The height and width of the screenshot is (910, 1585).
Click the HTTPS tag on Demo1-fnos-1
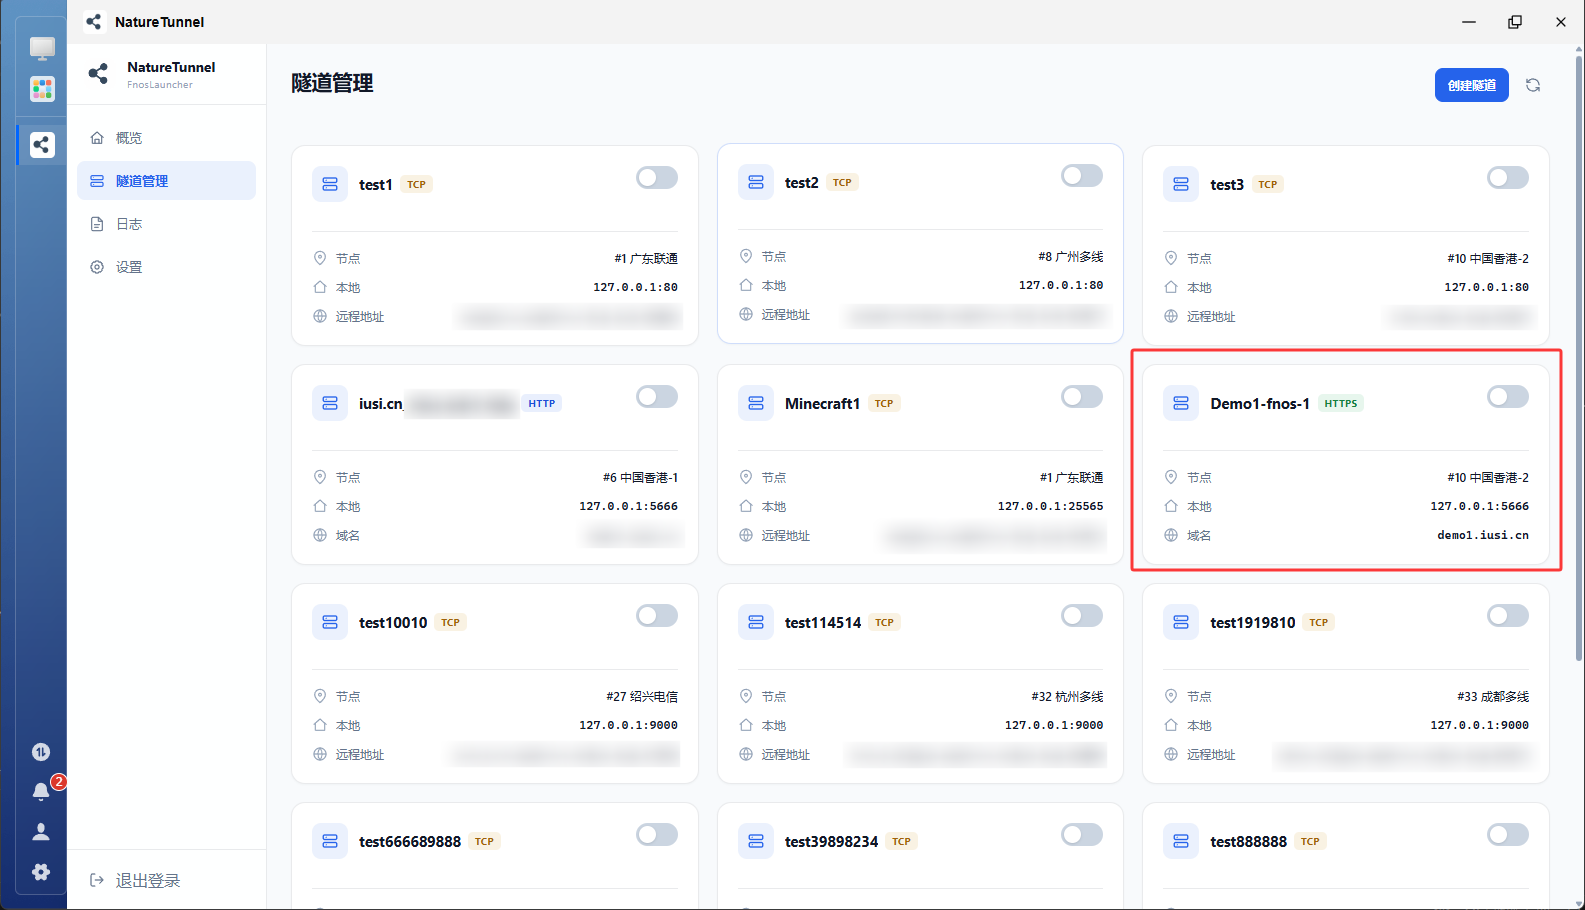(x=1341, y=403)
